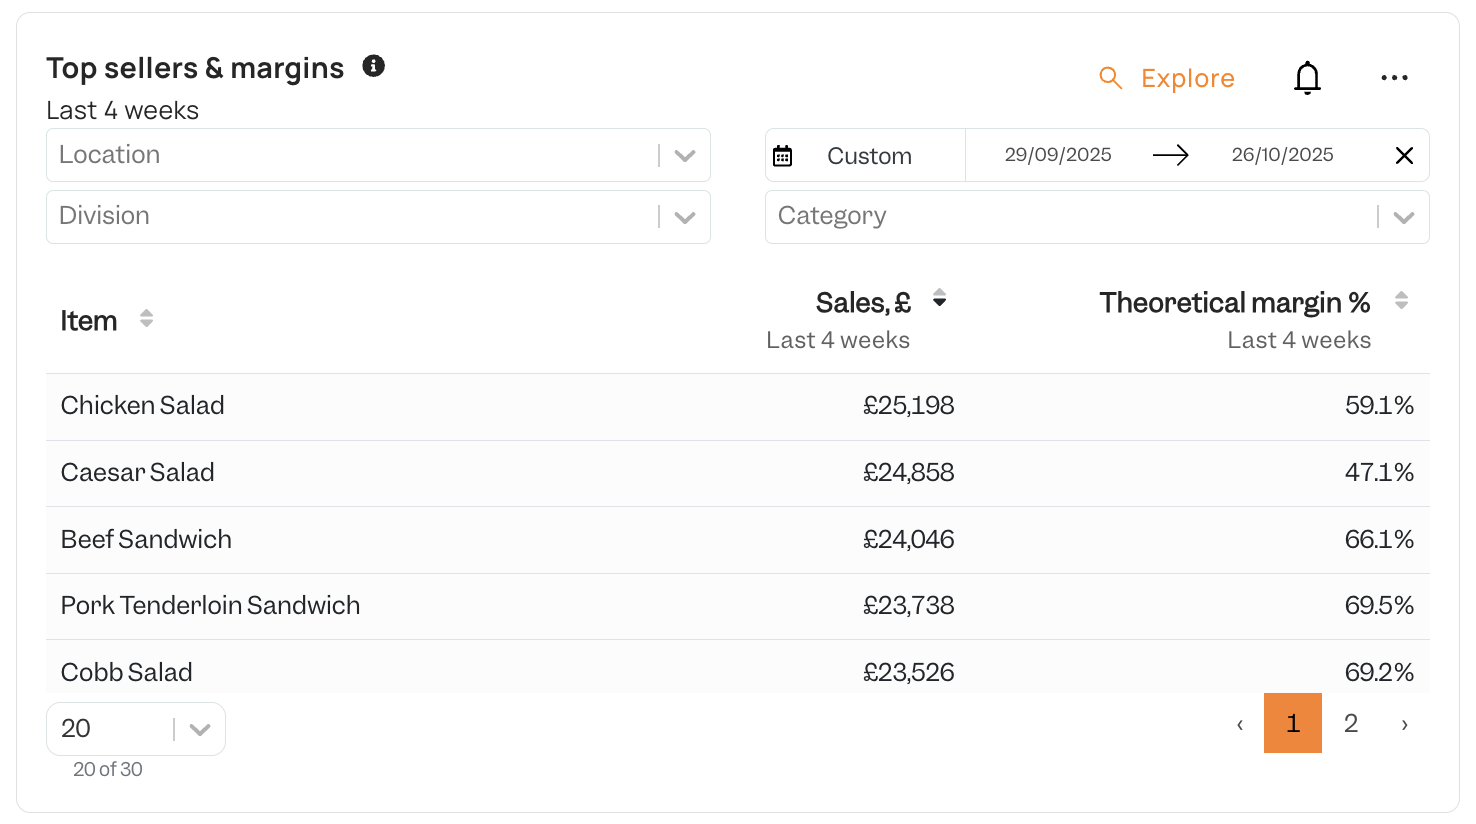
Task: Sort the table by Item column
Action: (146, 318)
